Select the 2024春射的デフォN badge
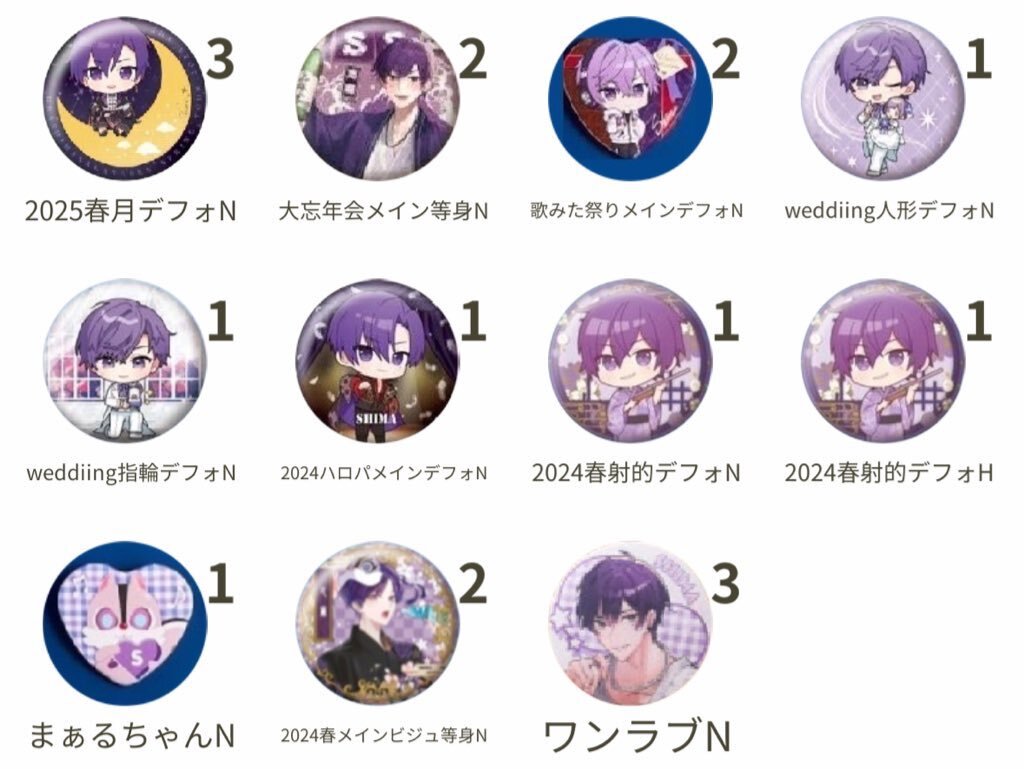 click(x=630, y=360)
